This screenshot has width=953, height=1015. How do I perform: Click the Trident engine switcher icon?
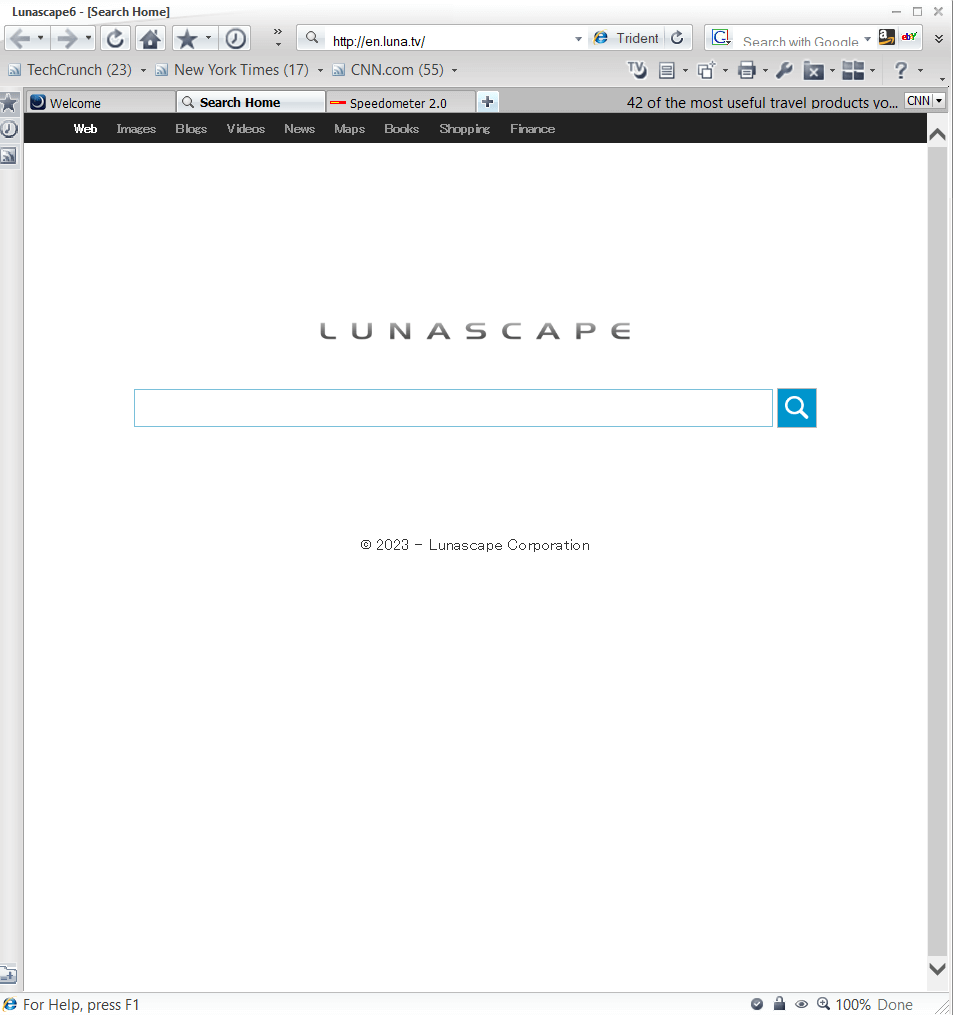[x=601, y=38]
